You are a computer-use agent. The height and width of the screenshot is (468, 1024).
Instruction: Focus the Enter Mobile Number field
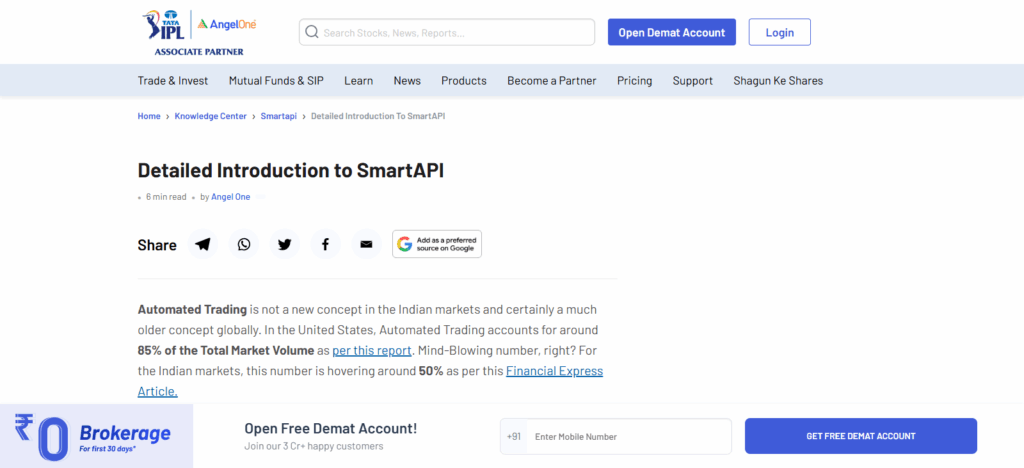point(629,436)
